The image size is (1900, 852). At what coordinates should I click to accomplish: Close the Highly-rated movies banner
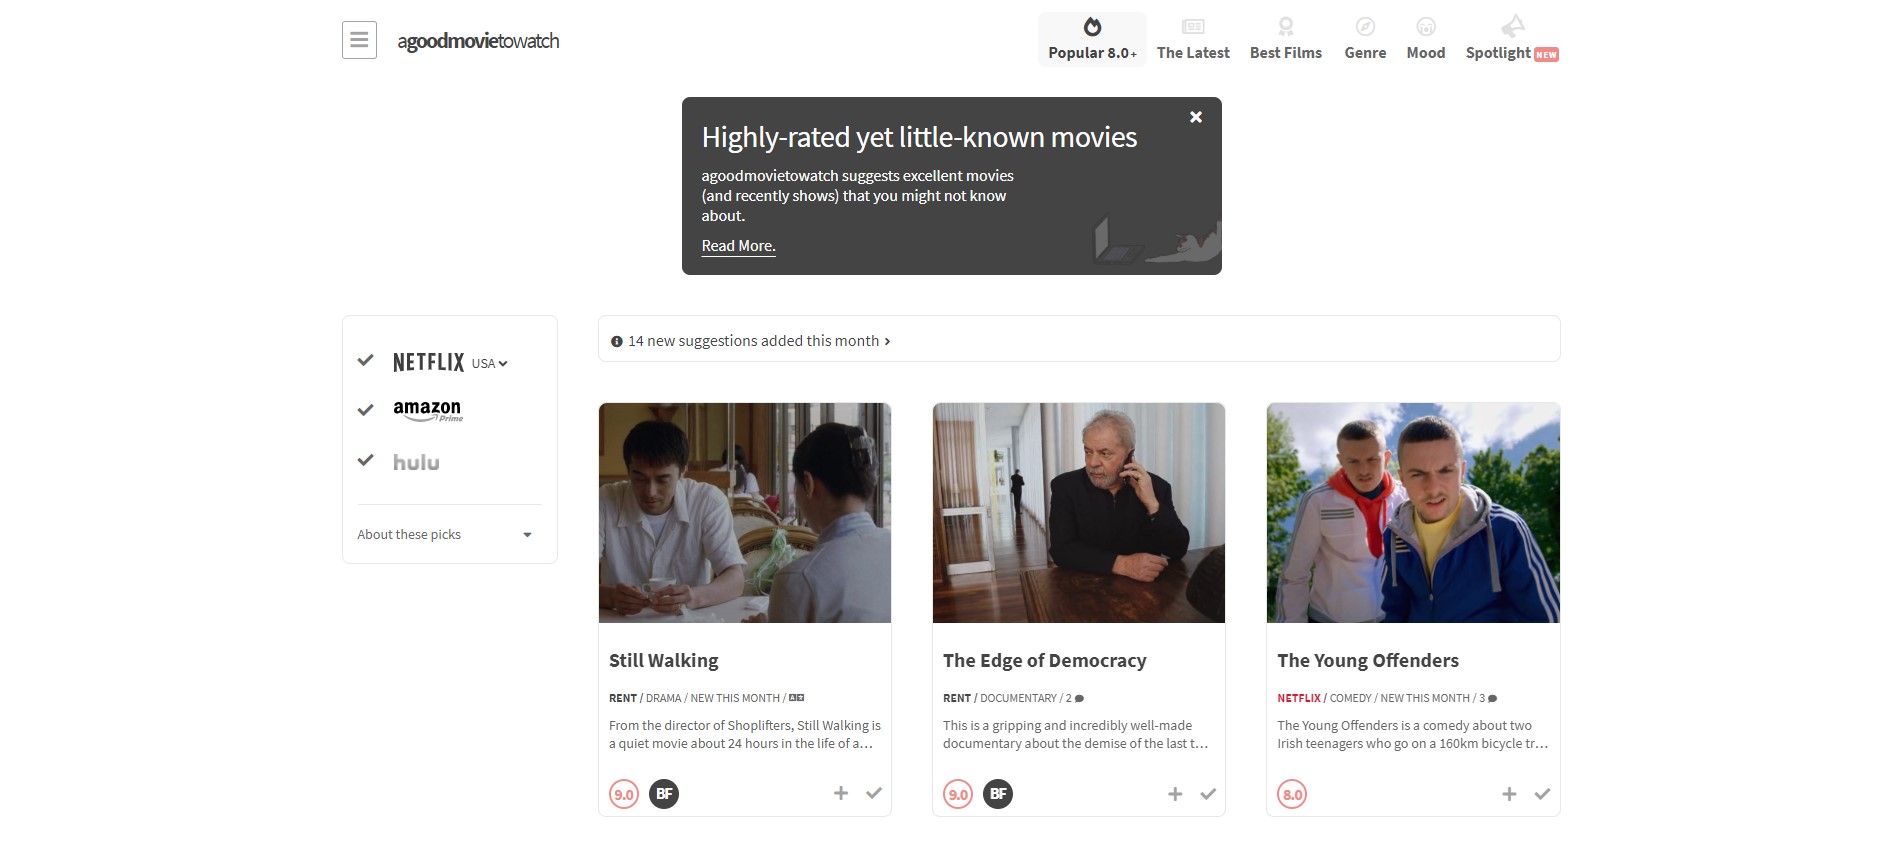pos(1195,117)
